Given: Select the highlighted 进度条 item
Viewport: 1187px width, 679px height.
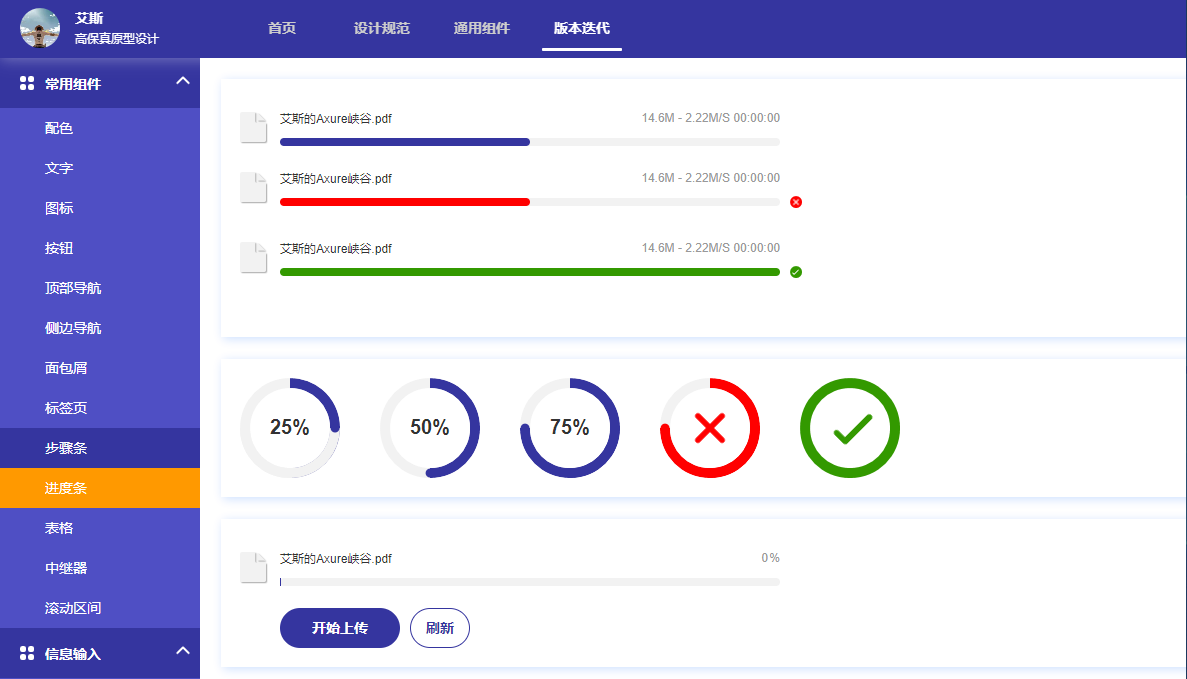Looking at the screenshot, I should click(100, 488).
